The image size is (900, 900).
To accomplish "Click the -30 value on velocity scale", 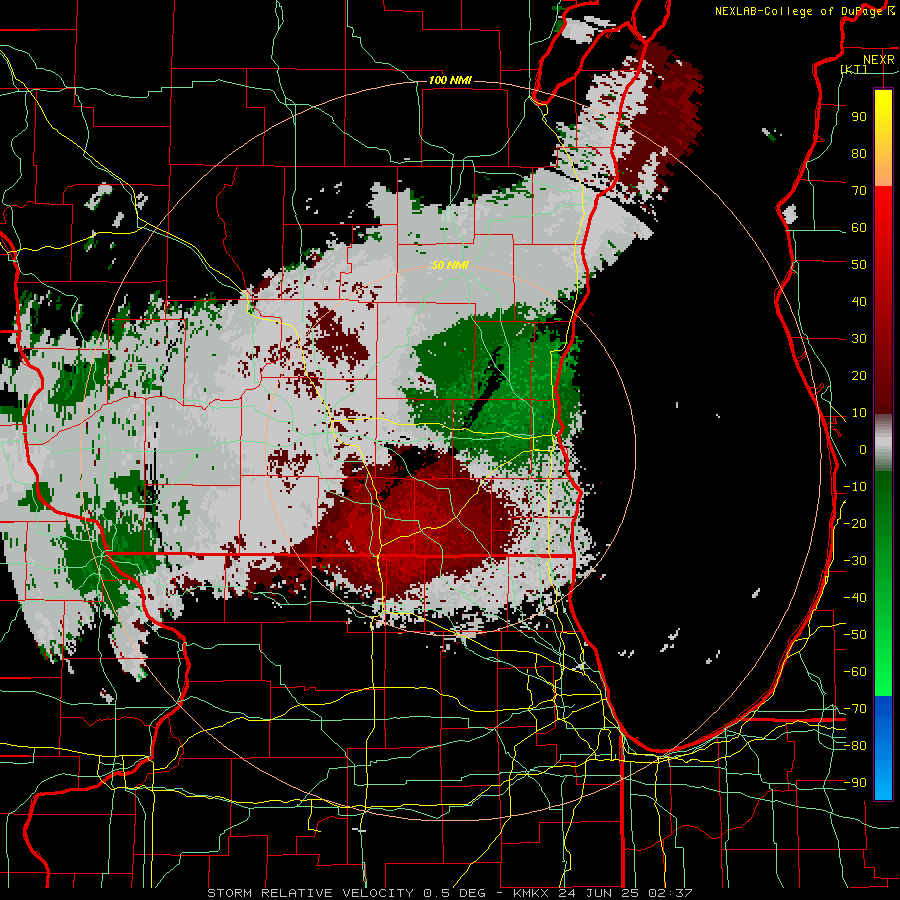I will (x=855, y=561).
